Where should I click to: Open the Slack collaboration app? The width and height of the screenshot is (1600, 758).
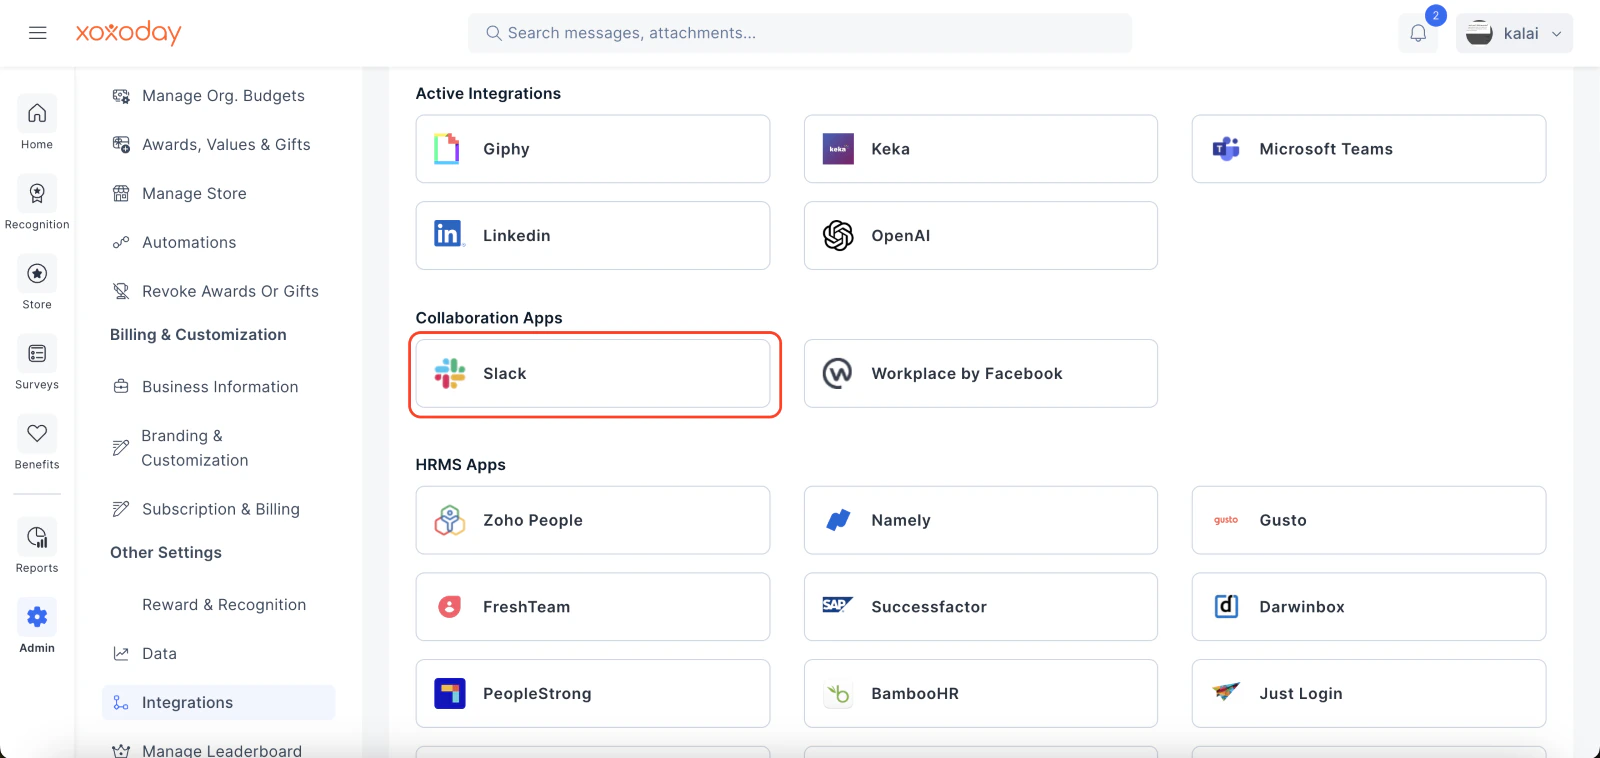click(593, 374)
